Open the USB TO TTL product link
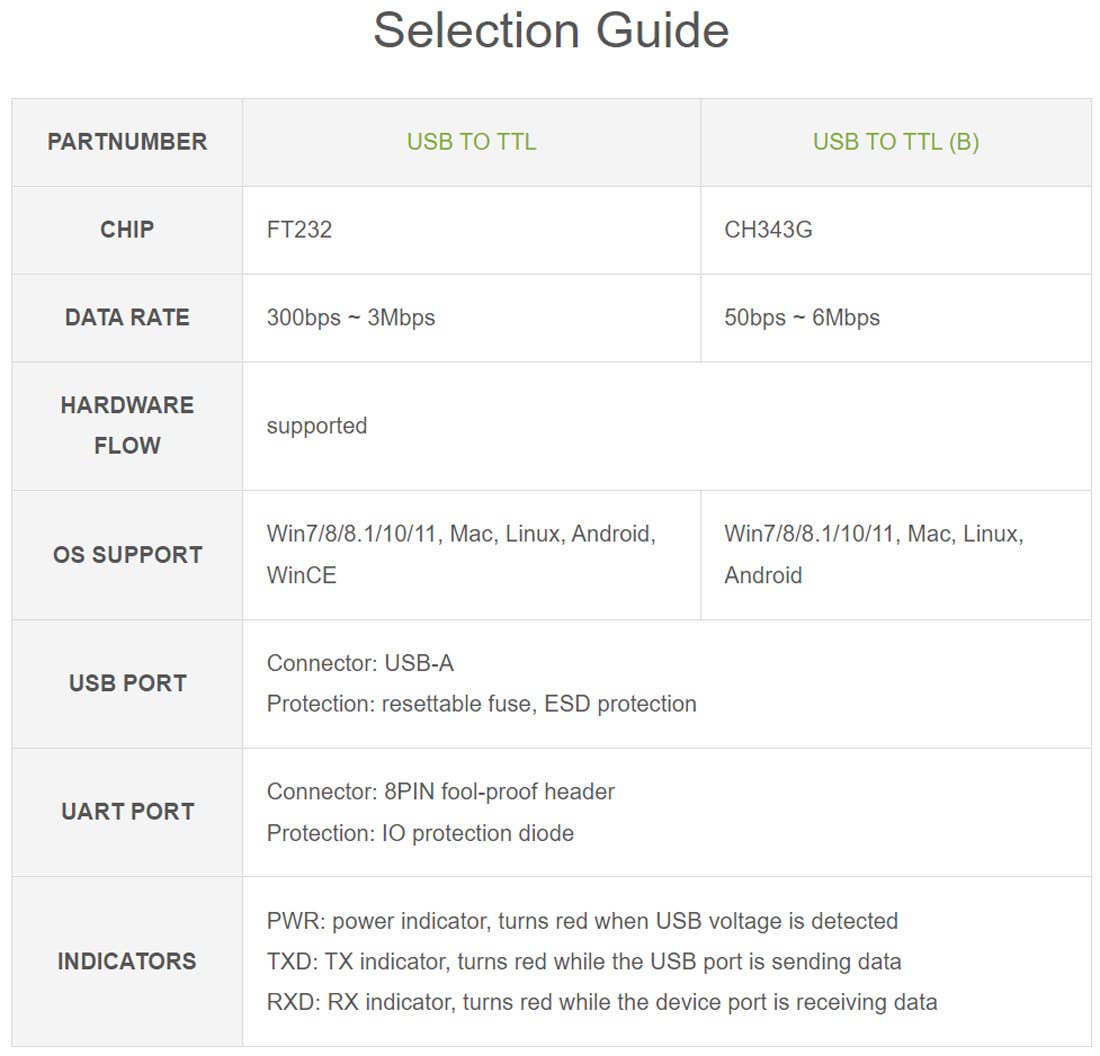This screenshot has height=1056, width=1100. coord(471,142)
